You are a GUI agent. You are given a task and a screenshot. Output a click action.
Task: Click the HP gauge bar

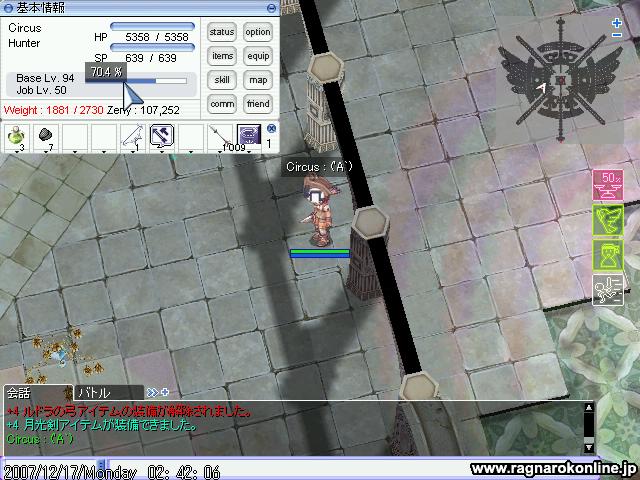[x=152, y=27]
